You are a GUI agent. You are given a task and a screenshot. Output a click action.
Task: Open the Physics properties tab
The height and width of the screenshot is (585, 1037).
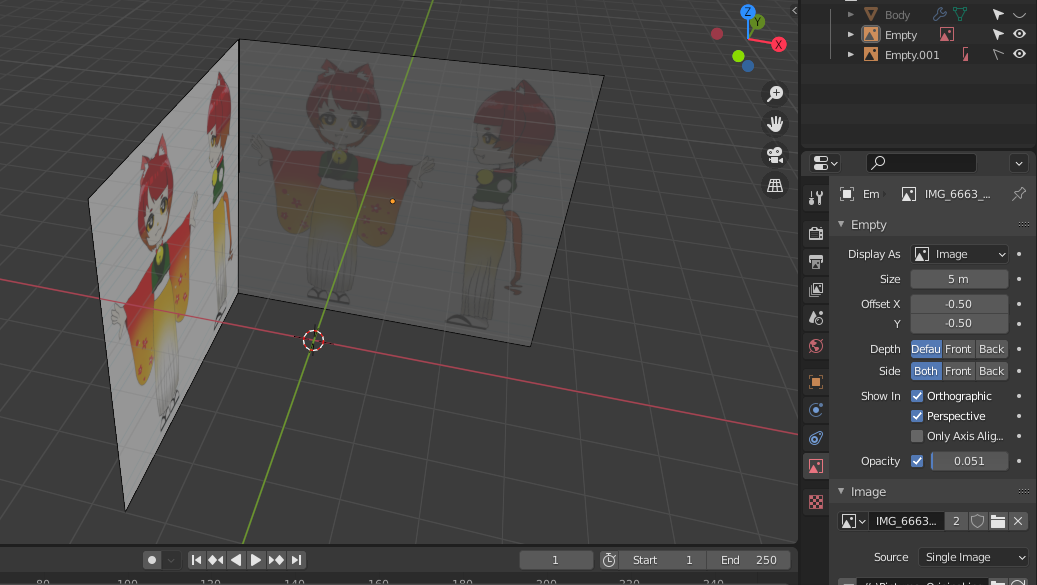click(815, 410)
